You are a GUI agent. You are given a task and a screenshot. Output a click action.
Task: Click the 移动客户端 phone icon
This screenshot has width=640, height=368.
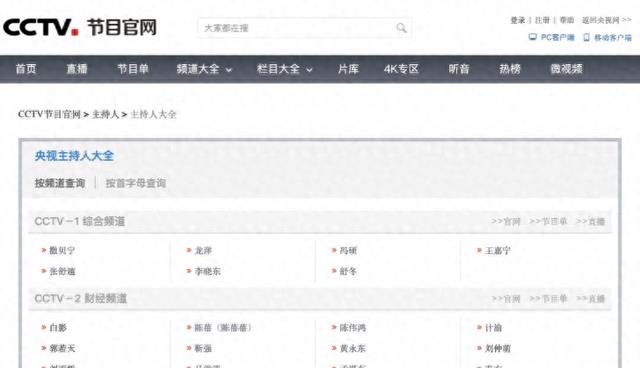coord(587,38)
